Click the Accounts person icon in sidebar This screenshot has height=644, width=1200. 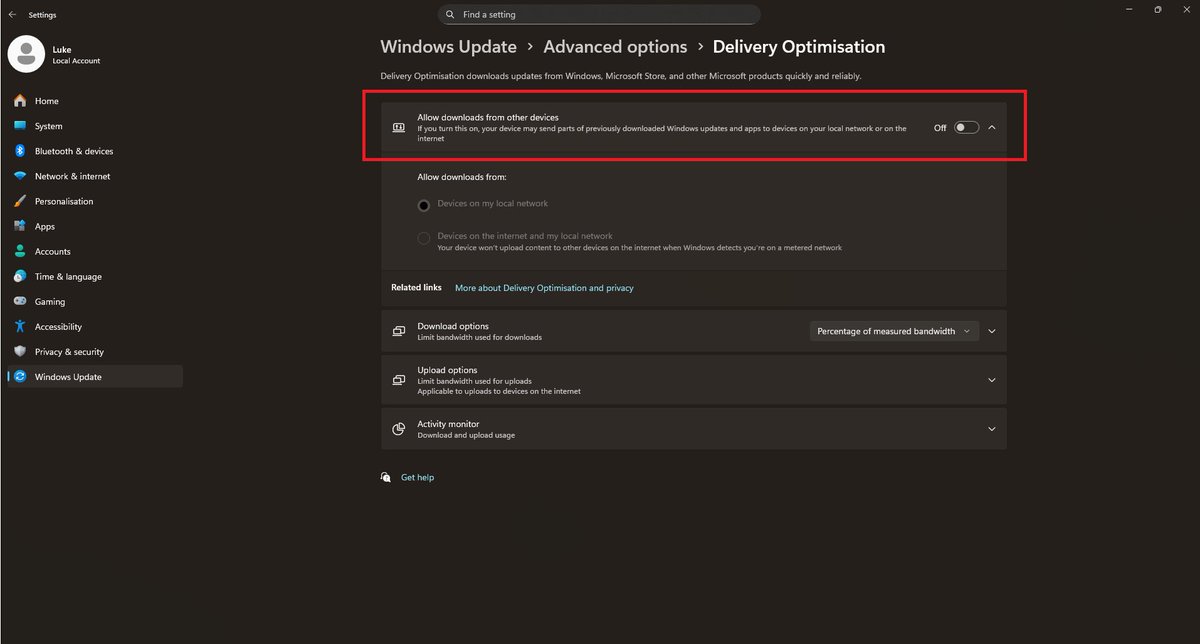20,251
